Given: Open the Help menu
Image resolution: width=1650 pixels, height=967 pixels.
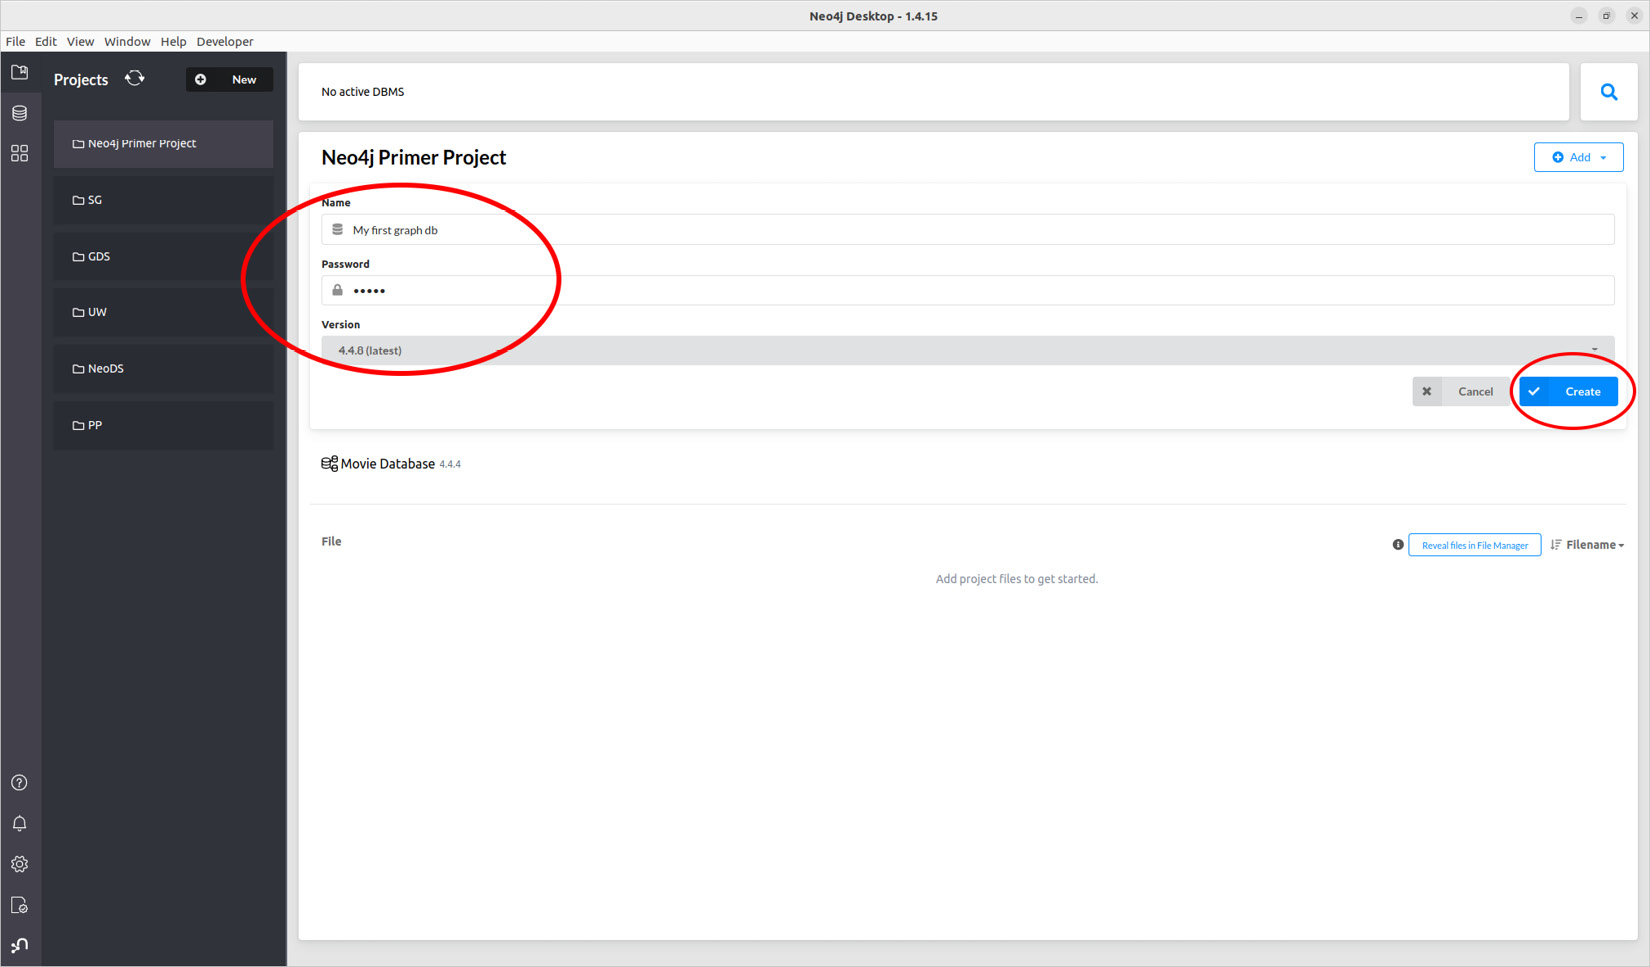Looking at the screenshot, I should point(173,41).
